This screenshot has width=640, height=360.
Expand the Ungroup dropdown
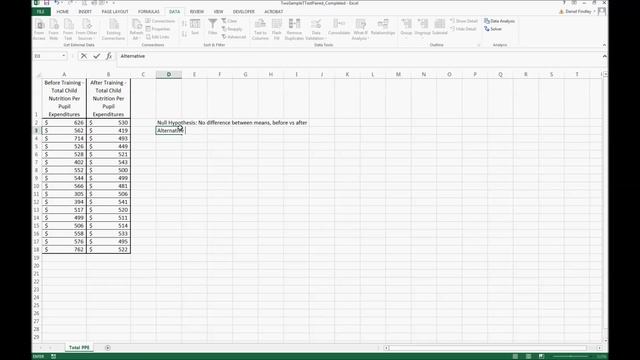(422, 38)
